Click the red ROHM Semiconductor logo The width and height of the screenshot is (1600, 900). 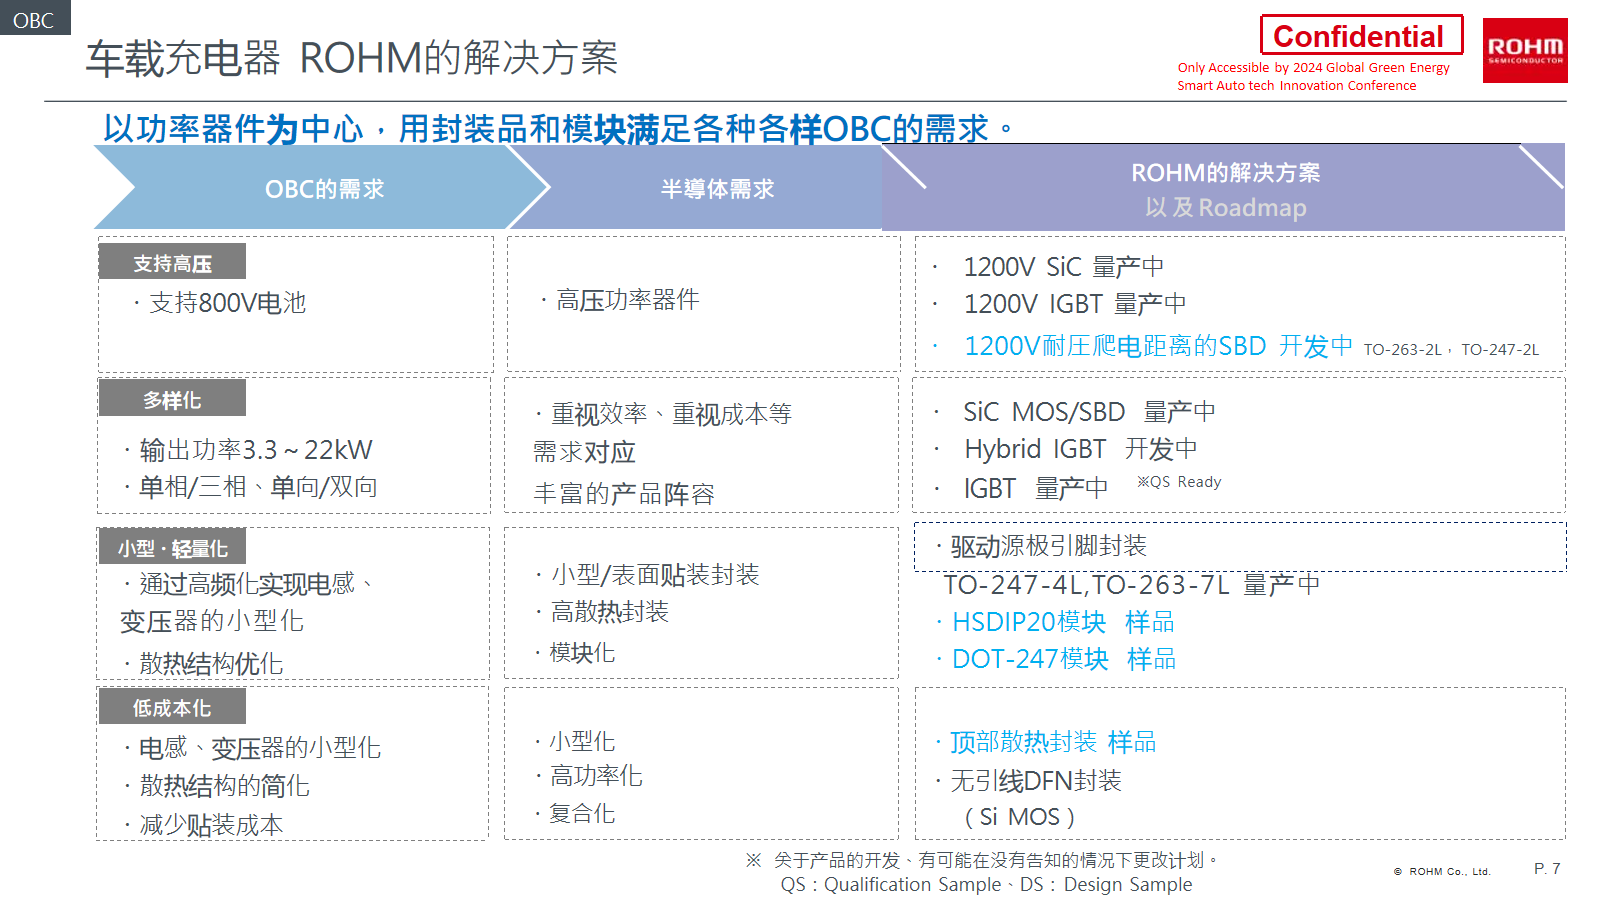pos(1524,50)
